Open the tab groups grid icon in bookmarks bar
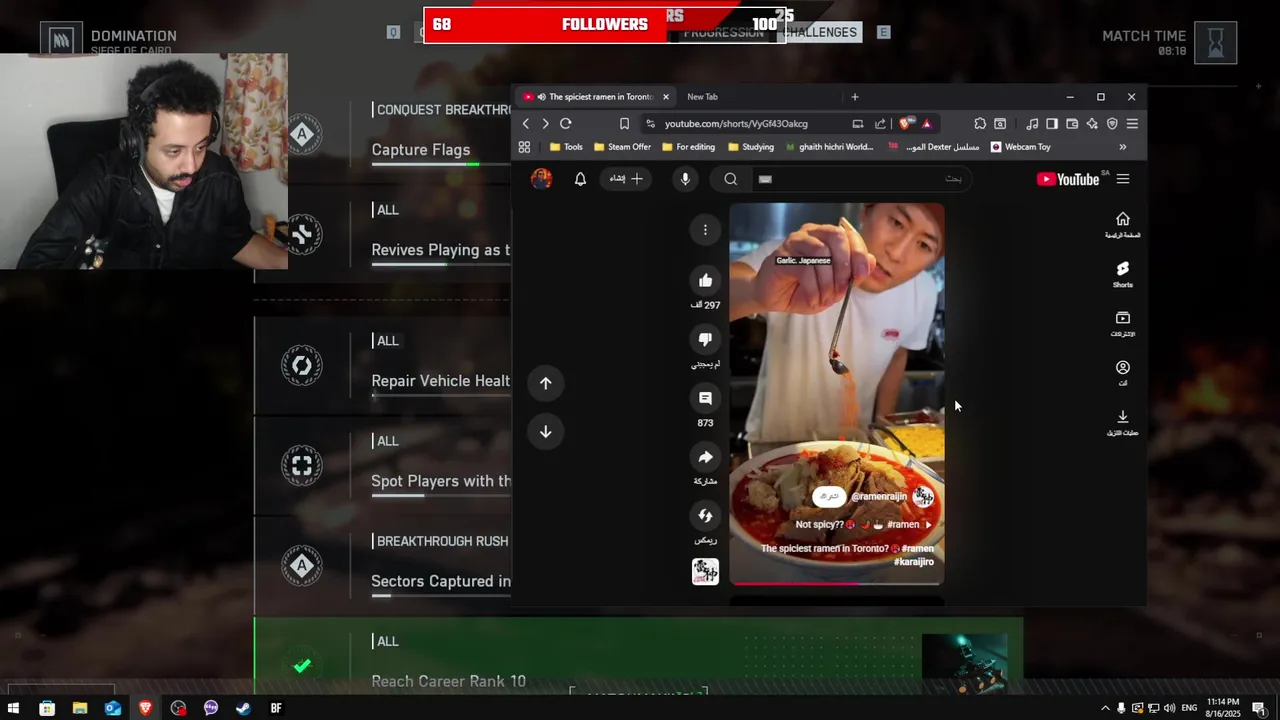 coord(524,147)
